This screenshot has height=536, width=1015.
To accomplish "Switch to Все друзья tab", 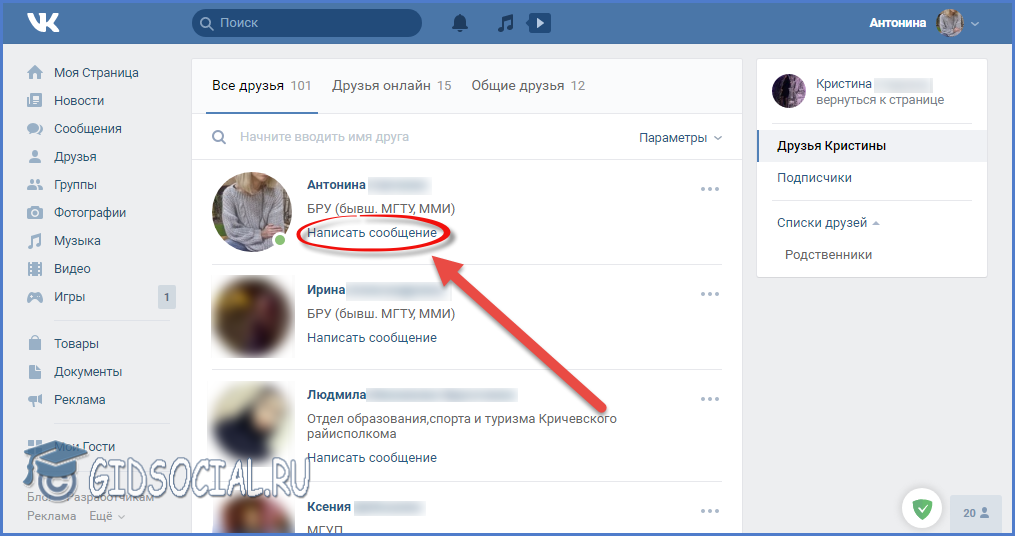I will tap(262, 85).
